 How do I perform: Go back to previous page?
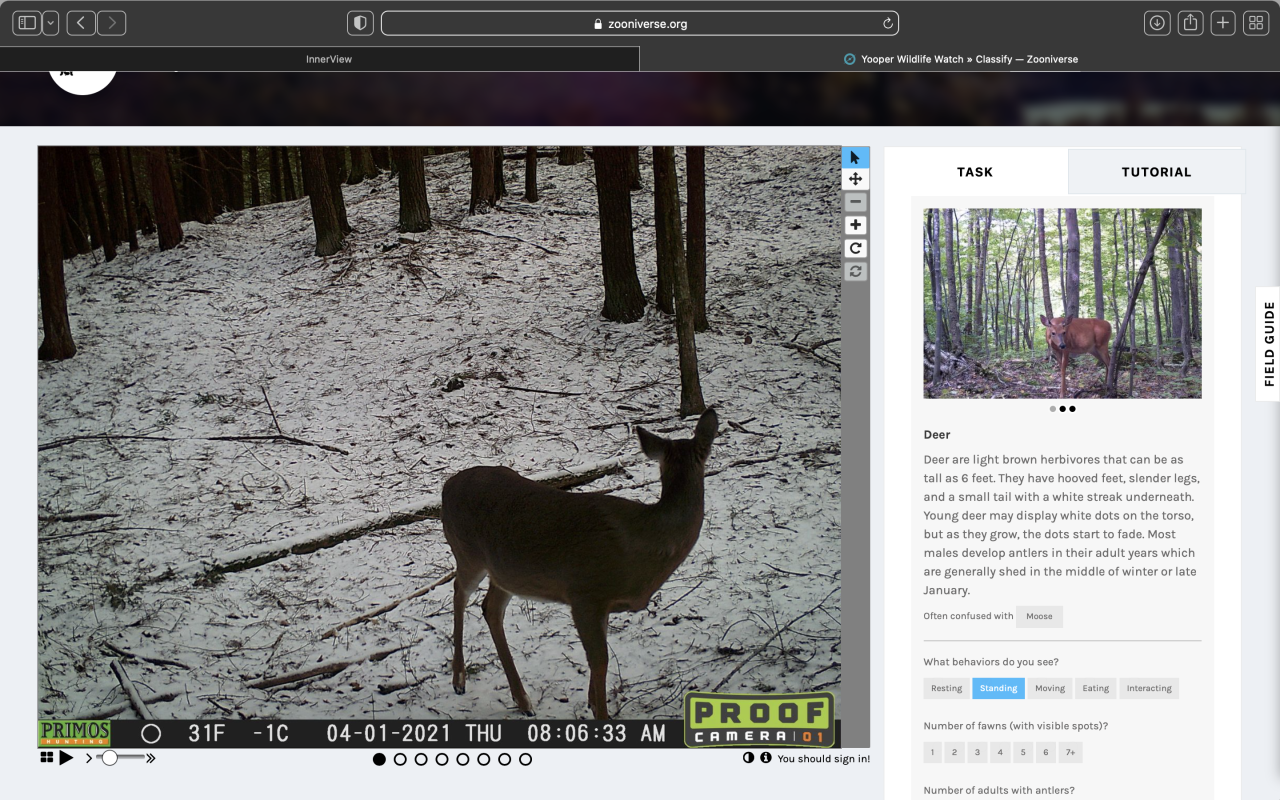click(x=80, y=23)
